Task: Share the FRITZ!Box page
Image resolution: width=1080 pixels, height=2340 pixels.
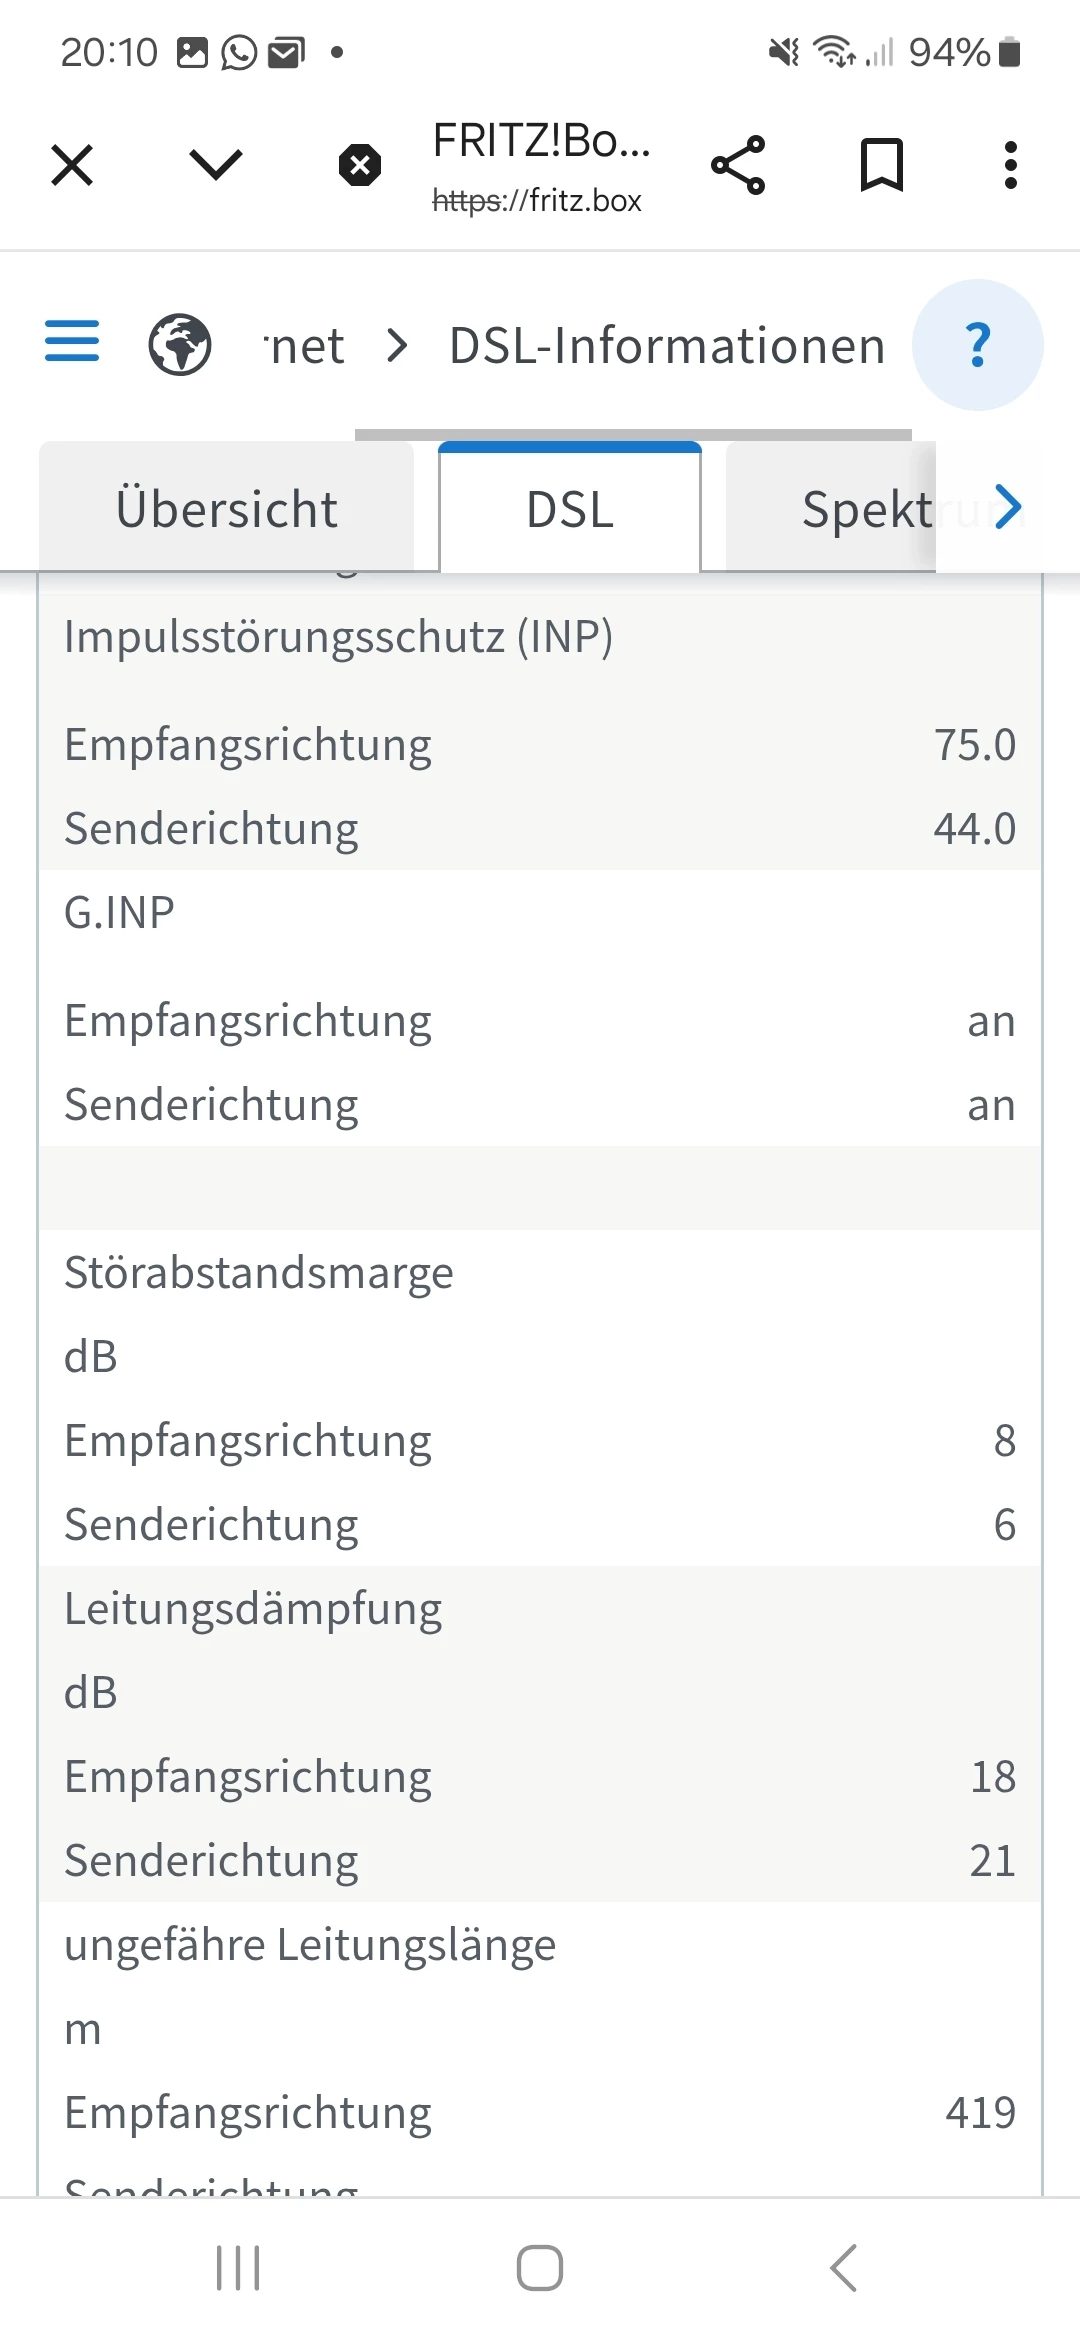Action: (738, 165)
